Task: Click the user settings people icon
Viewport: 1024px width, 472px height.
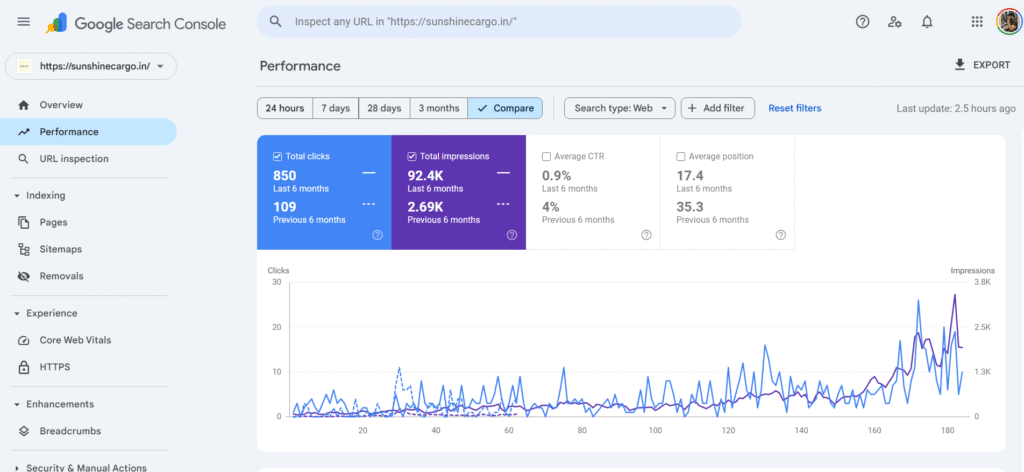Action: 895,22
